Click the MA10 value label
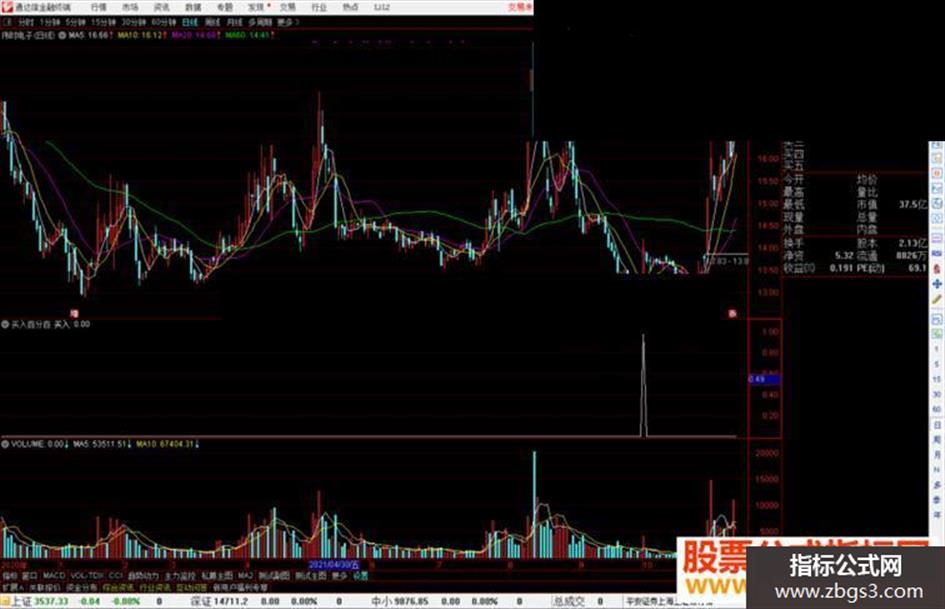The width and height of the screenshot is (945, 609). 140,36
